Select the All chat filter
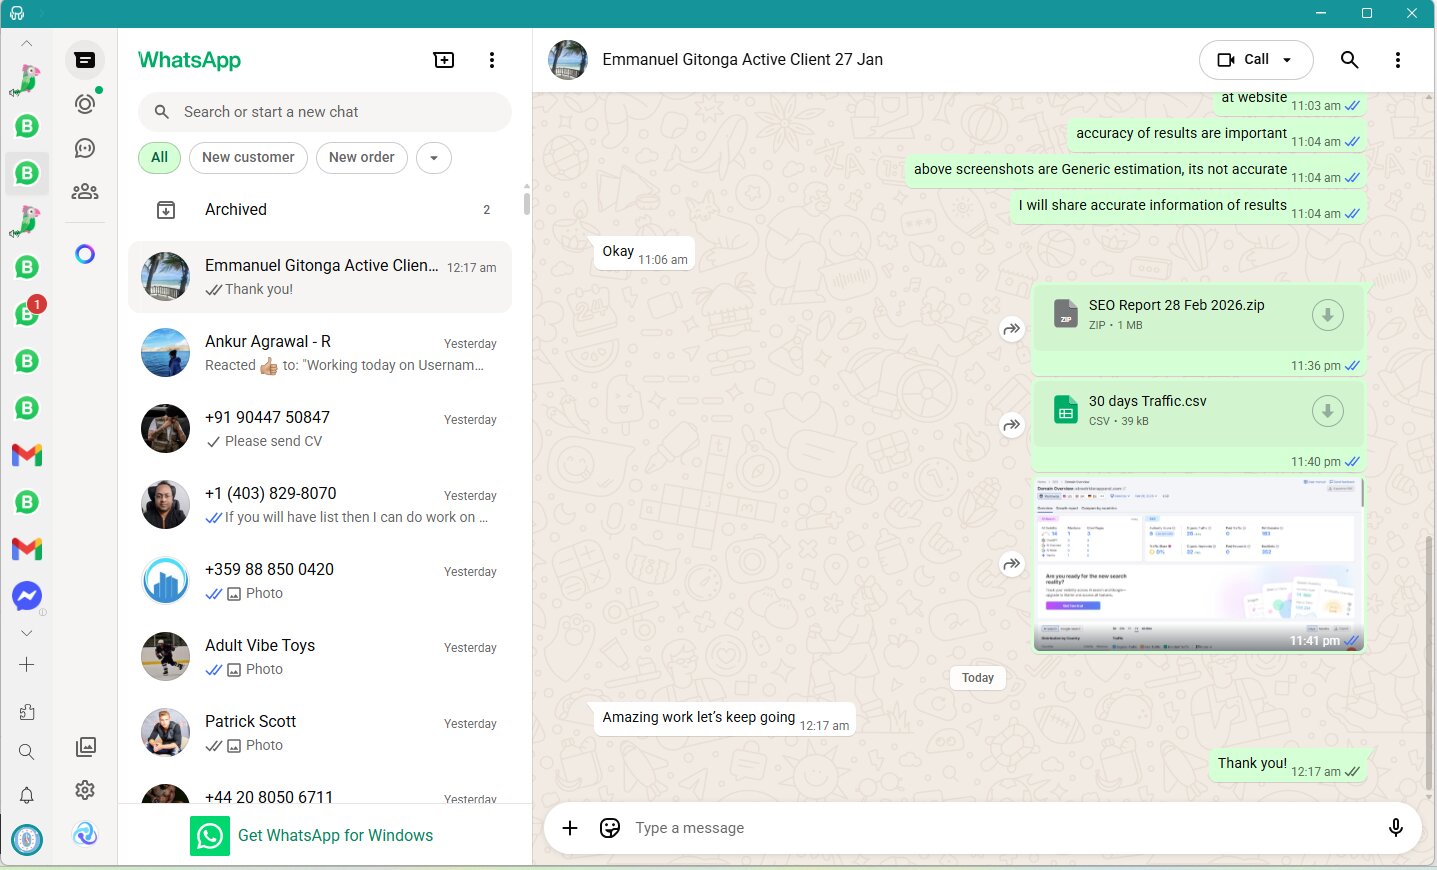 [159, 157]
